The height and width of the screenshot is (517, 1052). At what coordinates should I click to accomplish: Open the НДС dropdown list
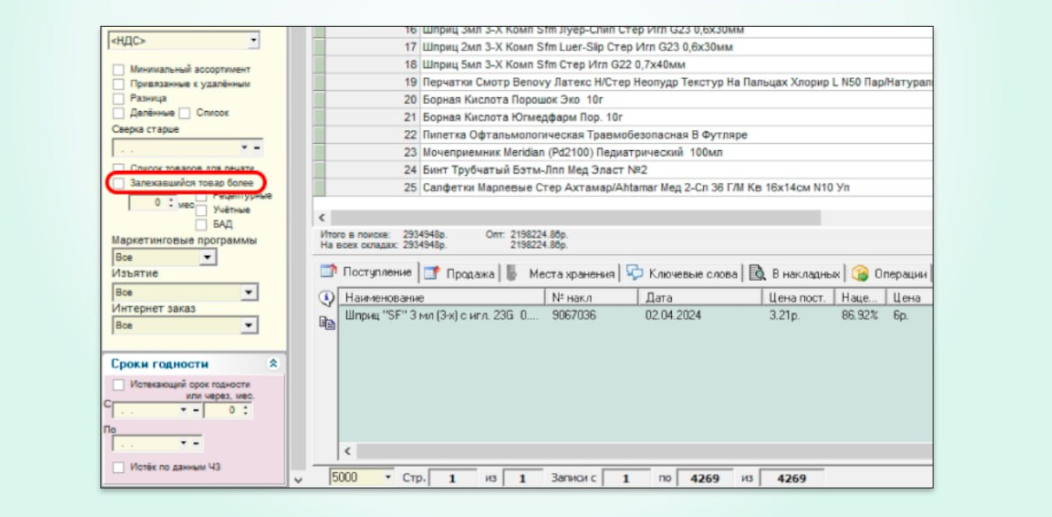[x=253, y=41]
